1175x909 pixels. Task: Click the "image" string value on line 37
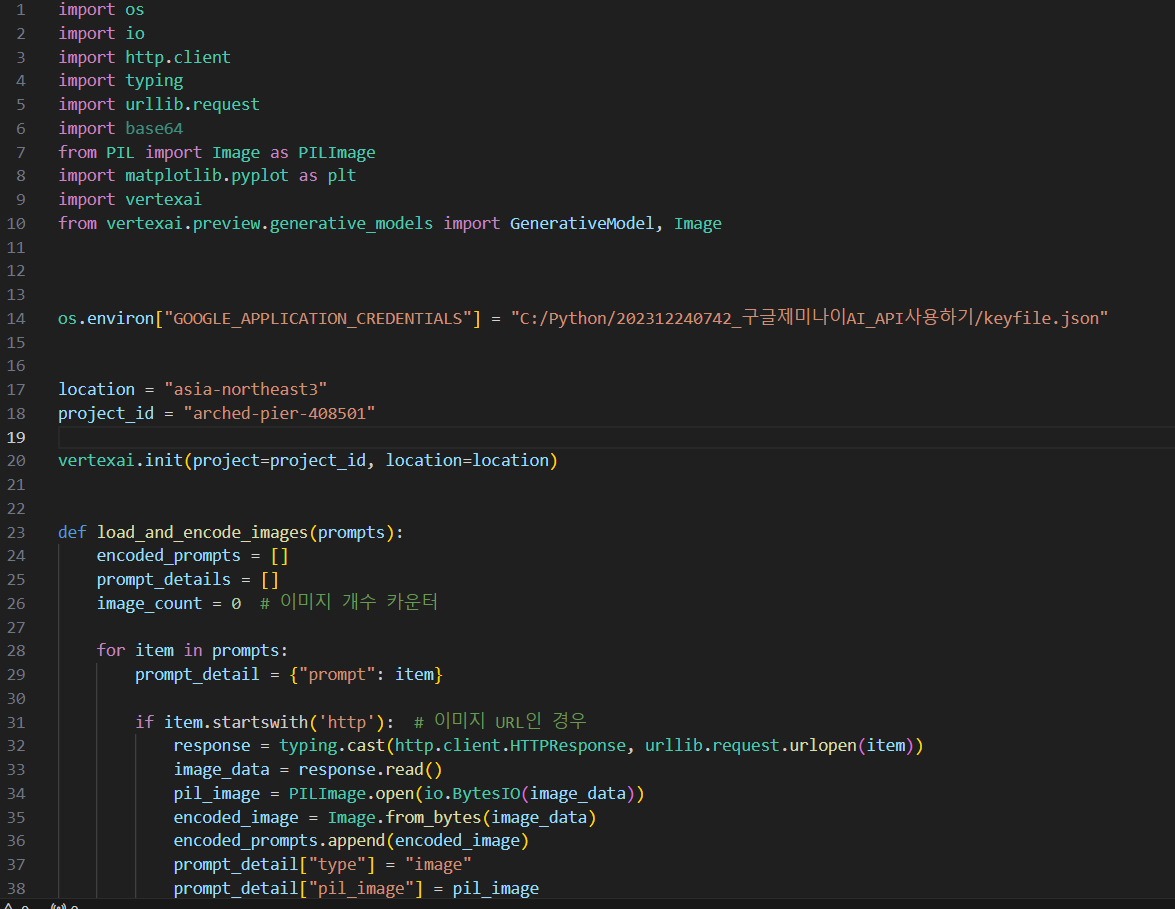point(438,866)
